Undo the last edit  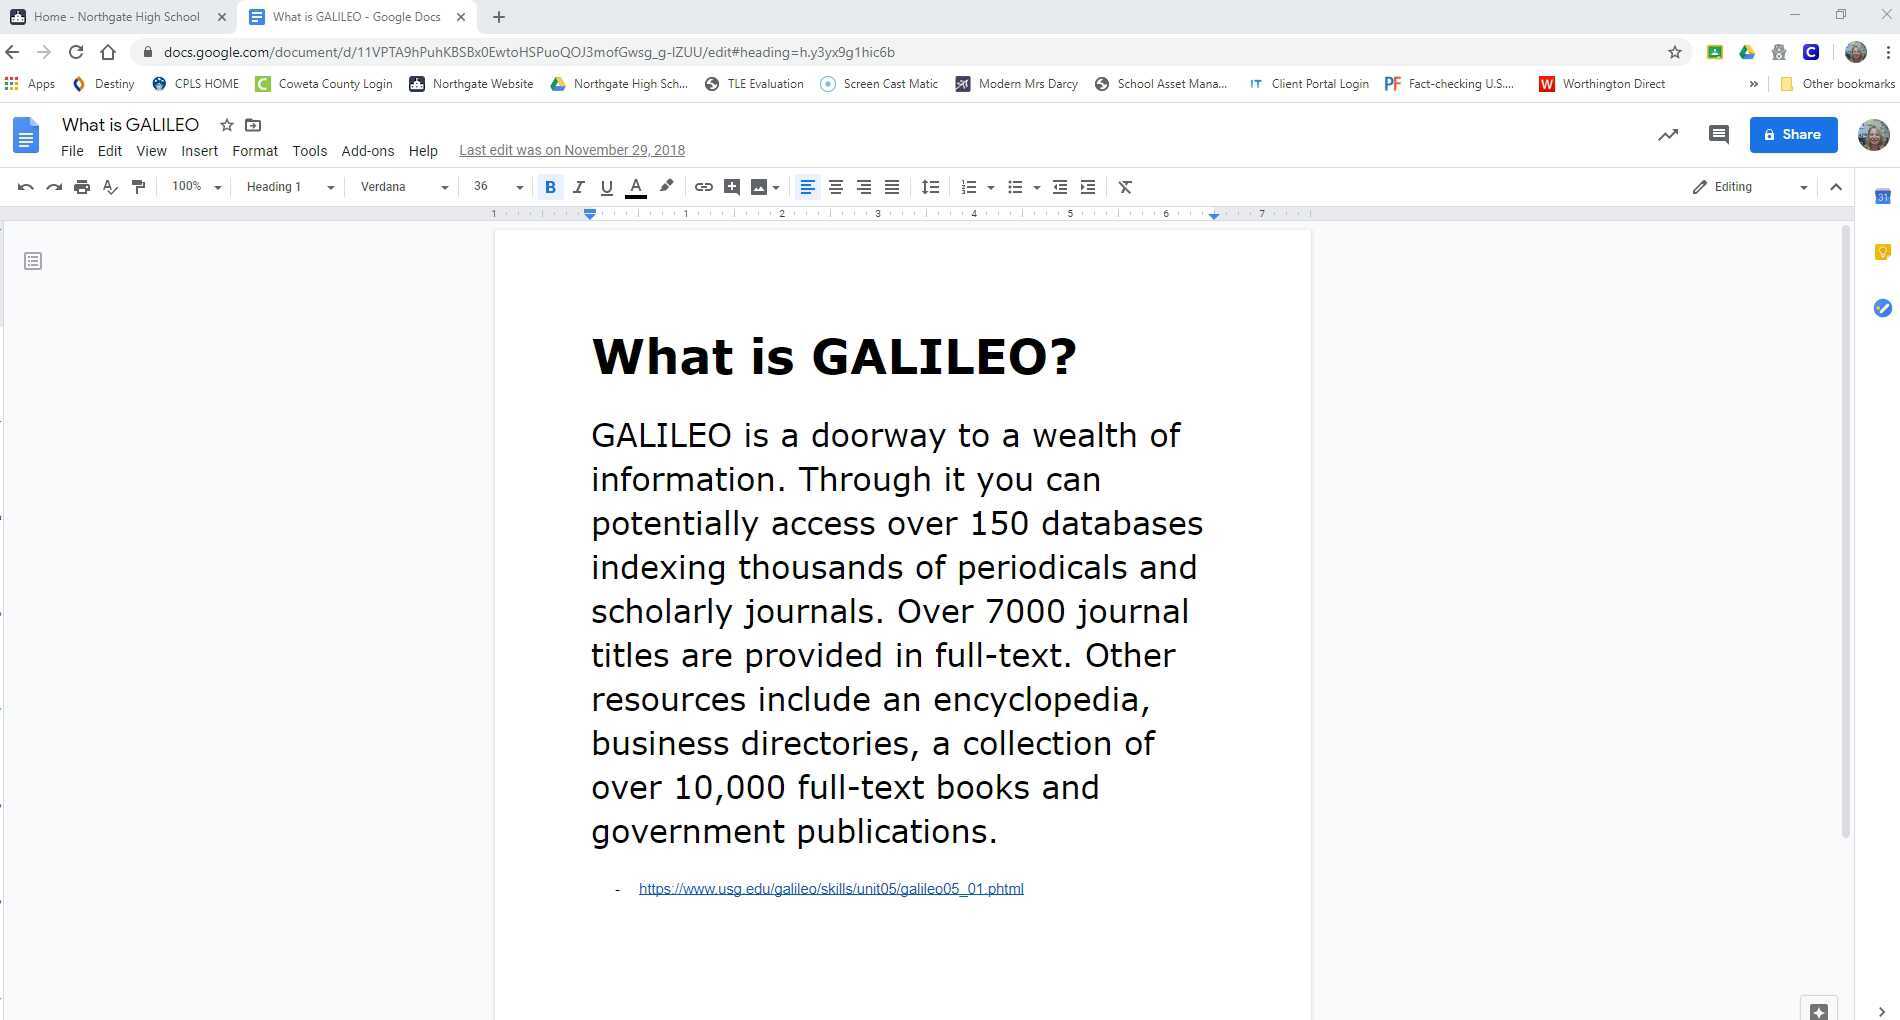point(25,186)
